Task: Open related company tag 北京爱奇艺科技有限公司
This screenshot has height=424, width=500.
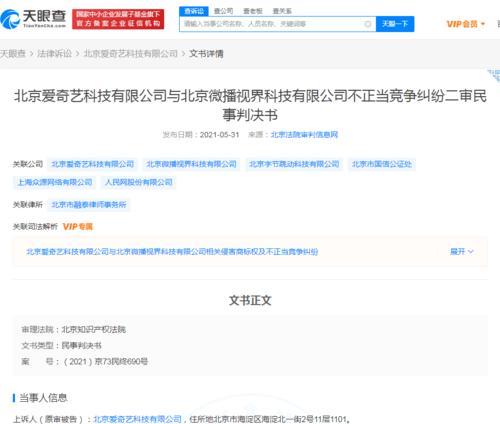Action: tap(92, 164)
